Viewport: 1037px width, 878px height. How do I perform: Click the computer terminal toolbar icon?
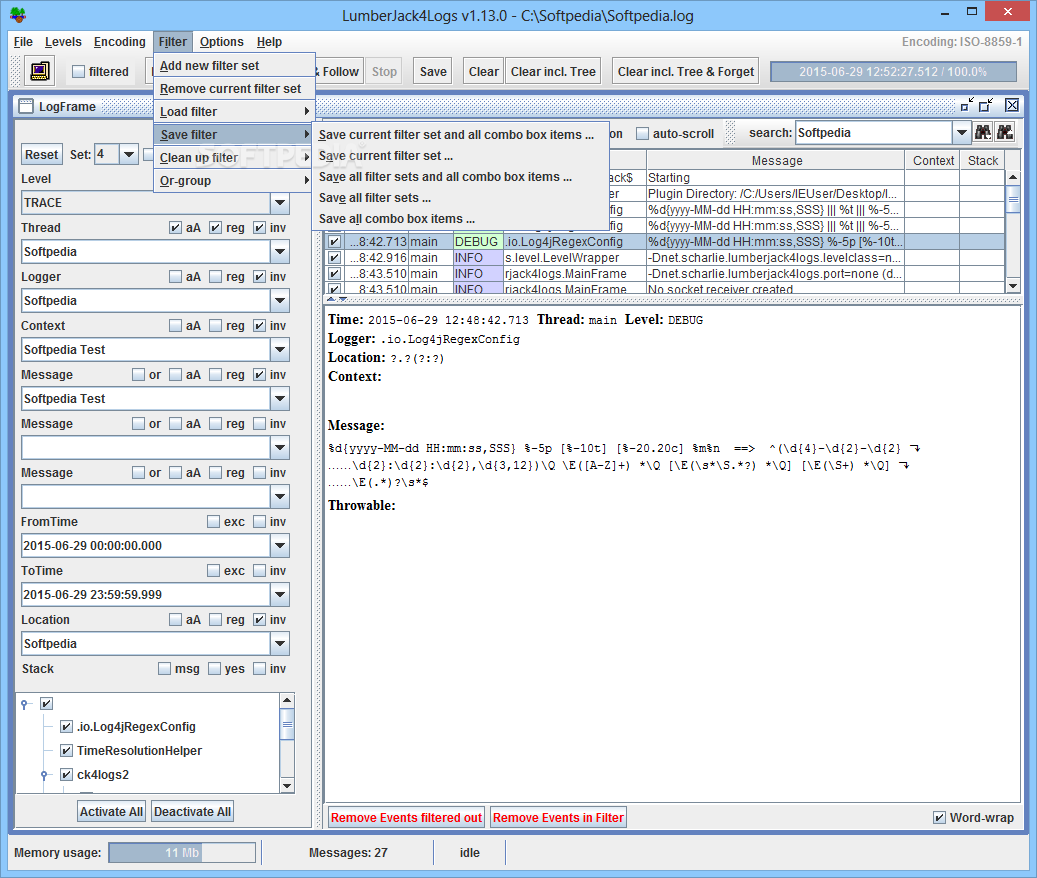[x=40, y=71]
